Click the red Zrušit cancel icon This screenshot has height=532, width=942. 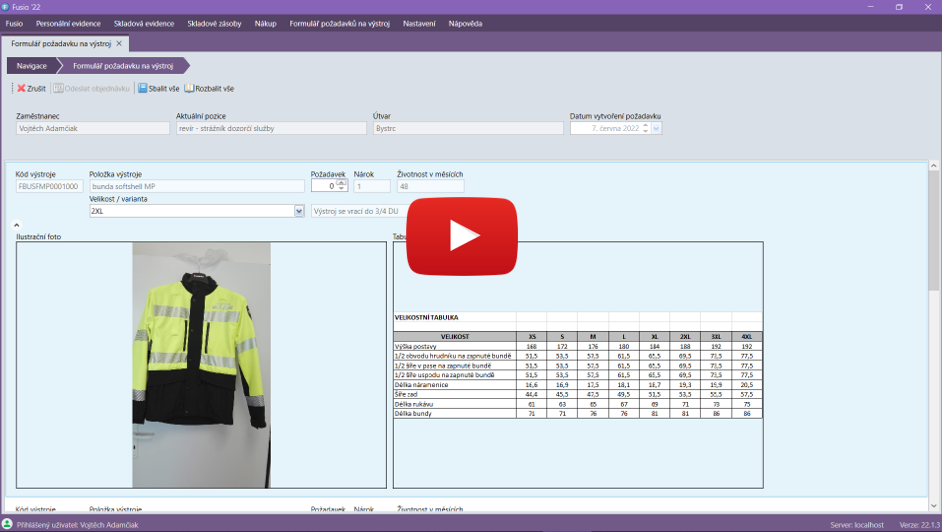coord(22,88)
